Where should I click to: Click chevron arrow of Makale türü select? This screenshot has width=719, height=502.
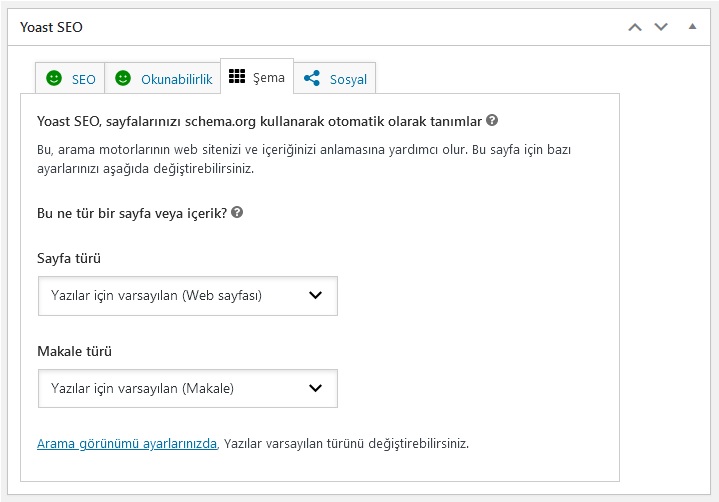315,388
